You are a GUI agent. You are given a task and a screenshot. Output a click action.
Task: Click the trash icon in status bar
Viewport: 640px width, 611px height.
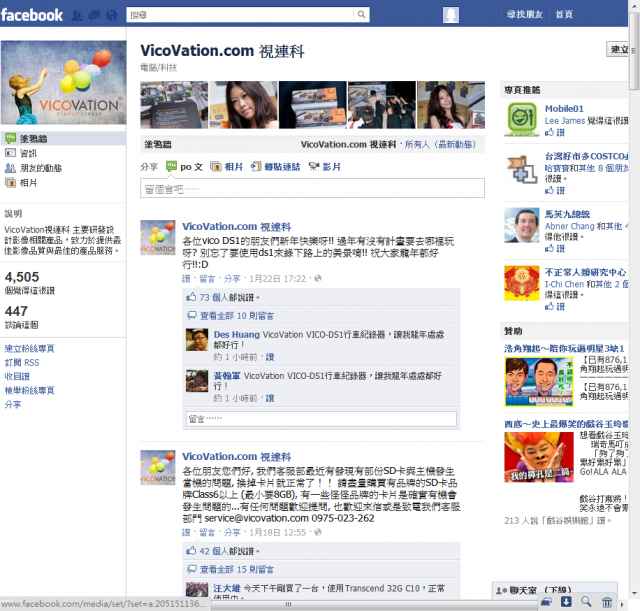607,602
